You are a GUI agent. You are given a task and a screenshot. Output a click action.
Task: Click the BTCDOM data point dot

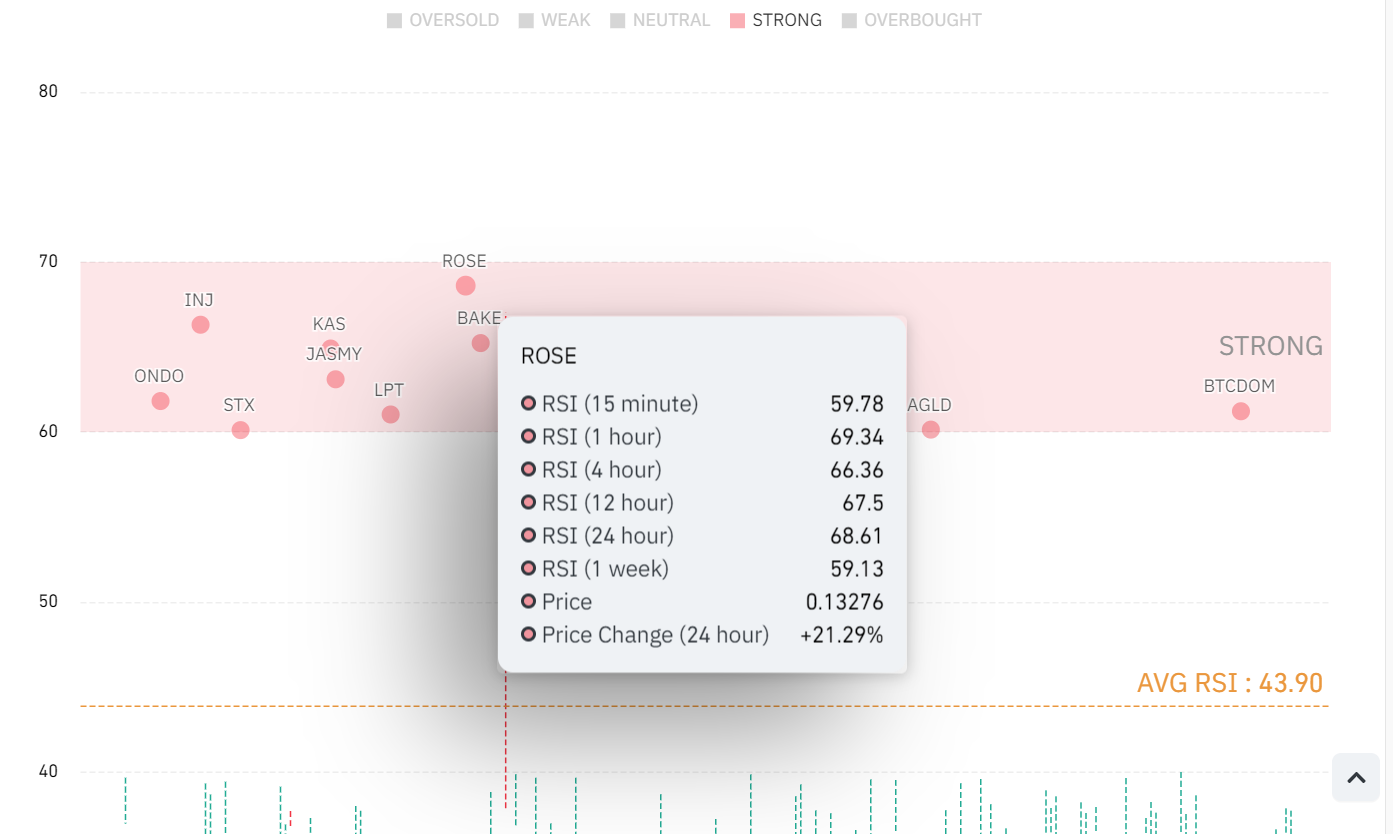pyautogui.click(x=1241, y=411)
